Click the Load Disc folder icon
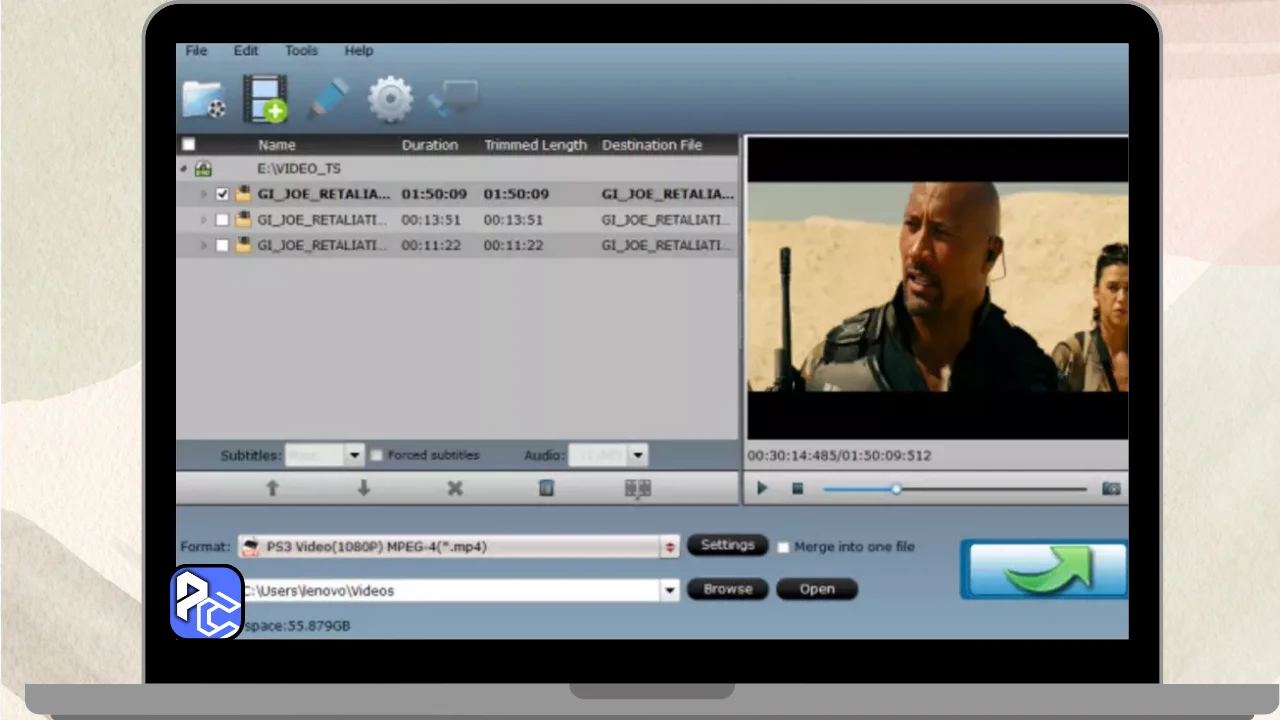Image resolution: width=1280 pixels, height=720 pixels. tap(205, 99)
